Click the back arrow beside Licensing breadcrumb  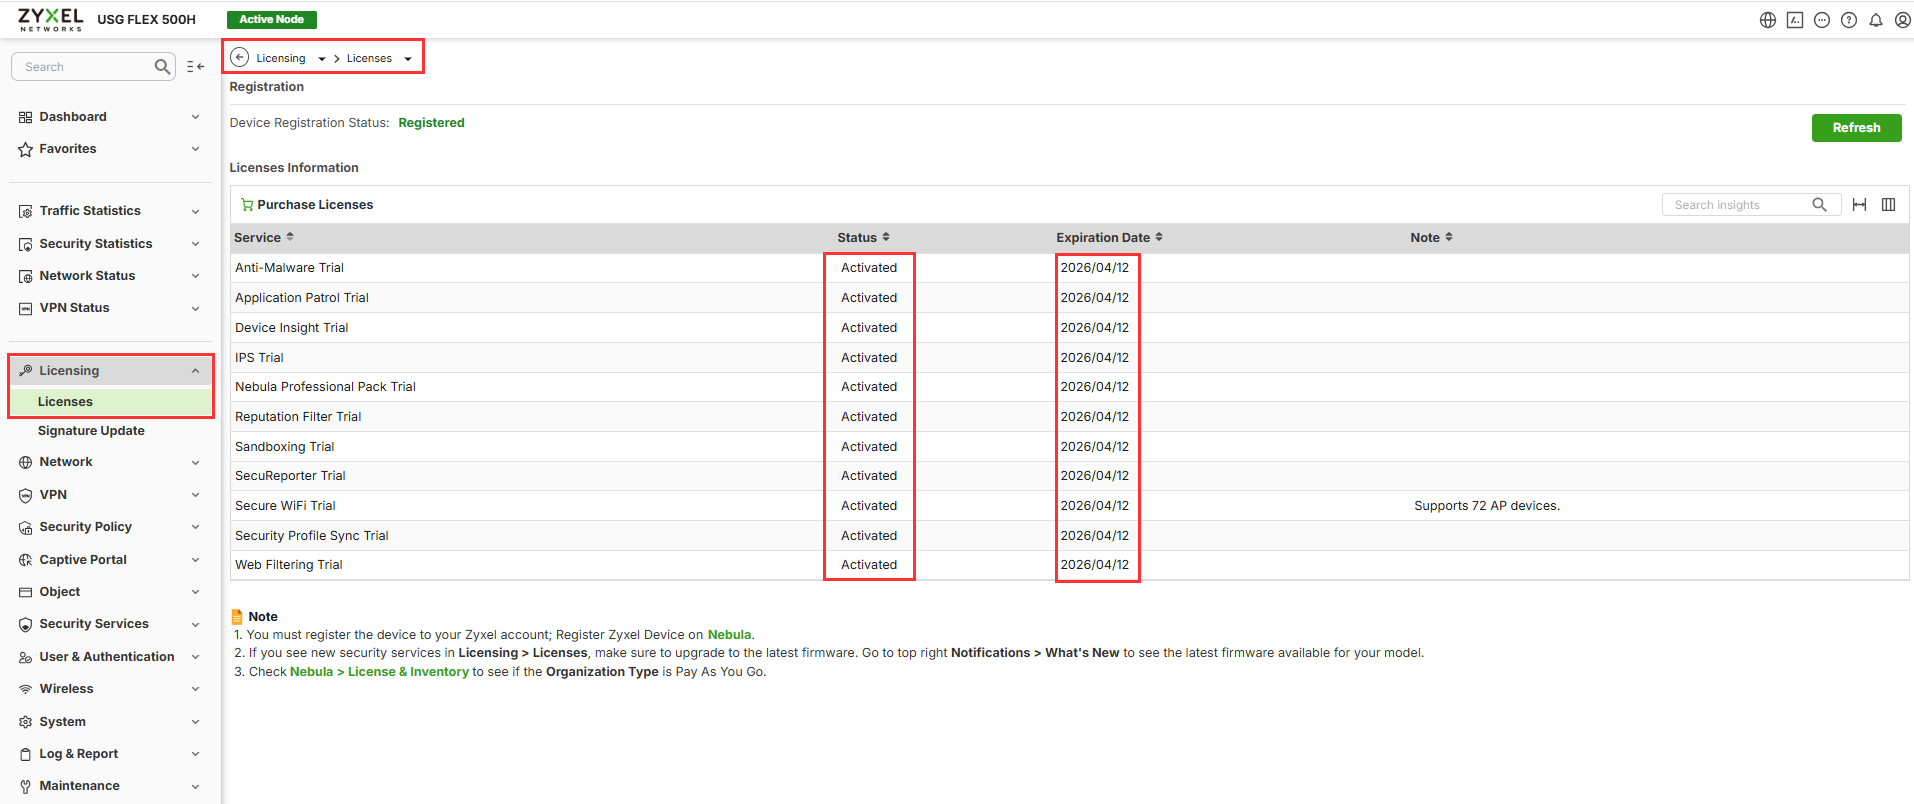tap(240, 58)
